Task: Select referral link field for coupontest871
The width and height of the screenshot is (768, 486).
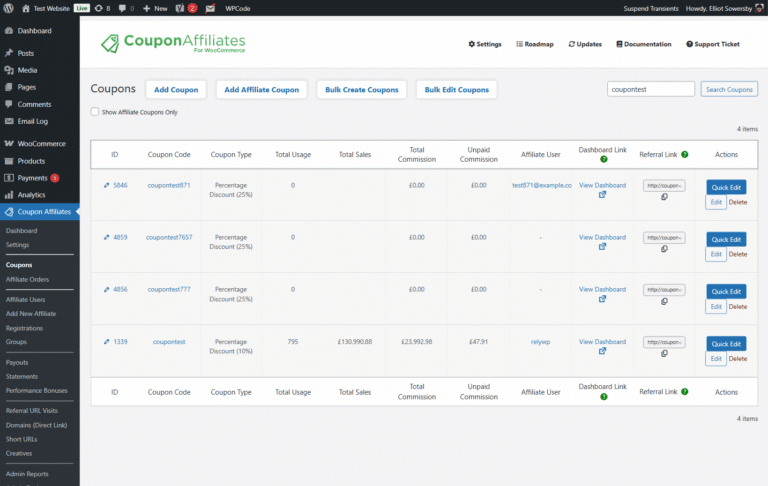Action: (664, 186)
